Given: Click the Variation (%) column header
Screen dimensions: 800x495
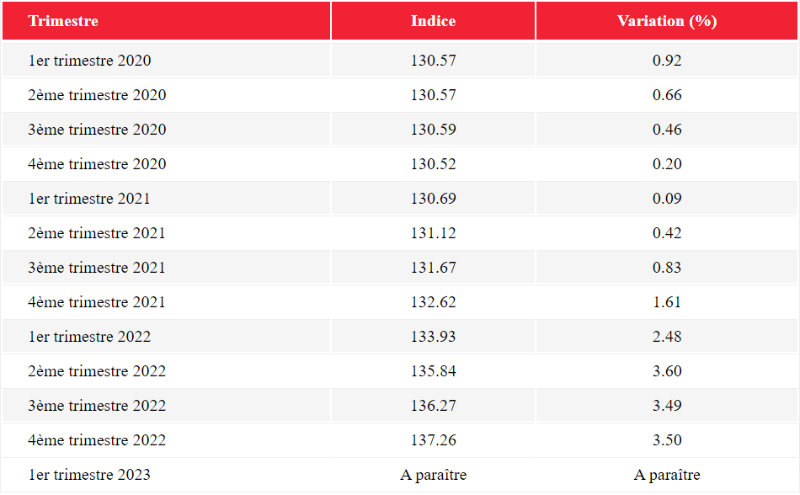Looking at the screenshot, I should (667, 21).
